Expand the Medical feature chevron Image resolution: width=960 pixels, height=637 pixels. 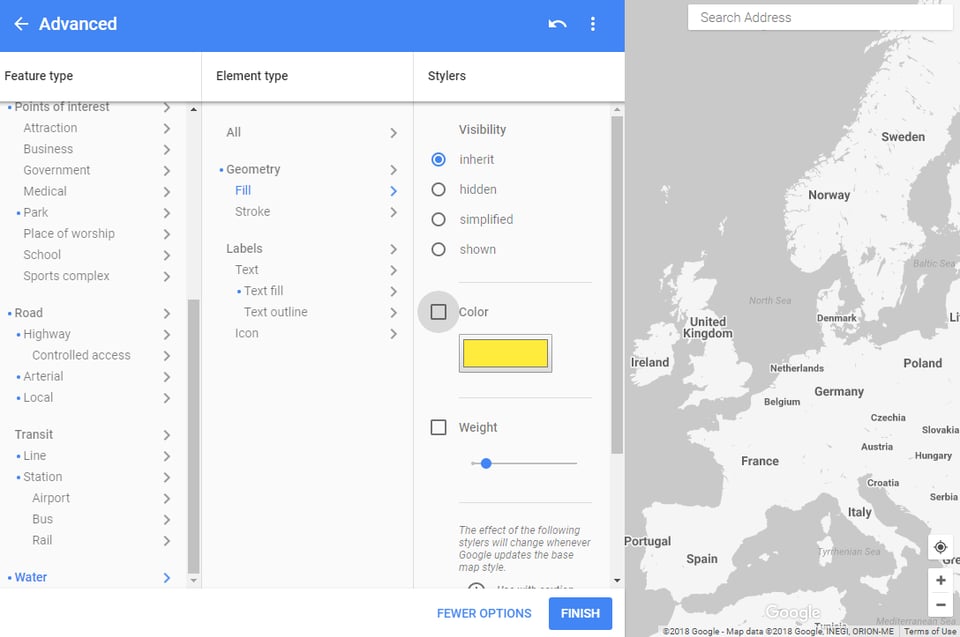tap(167, 192)
